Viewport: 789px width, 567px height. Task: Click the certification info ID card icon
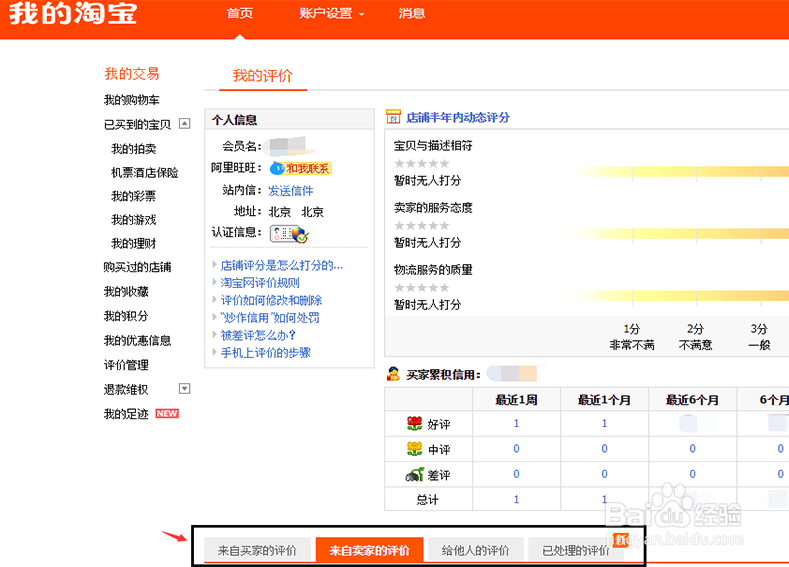point(289,234)
